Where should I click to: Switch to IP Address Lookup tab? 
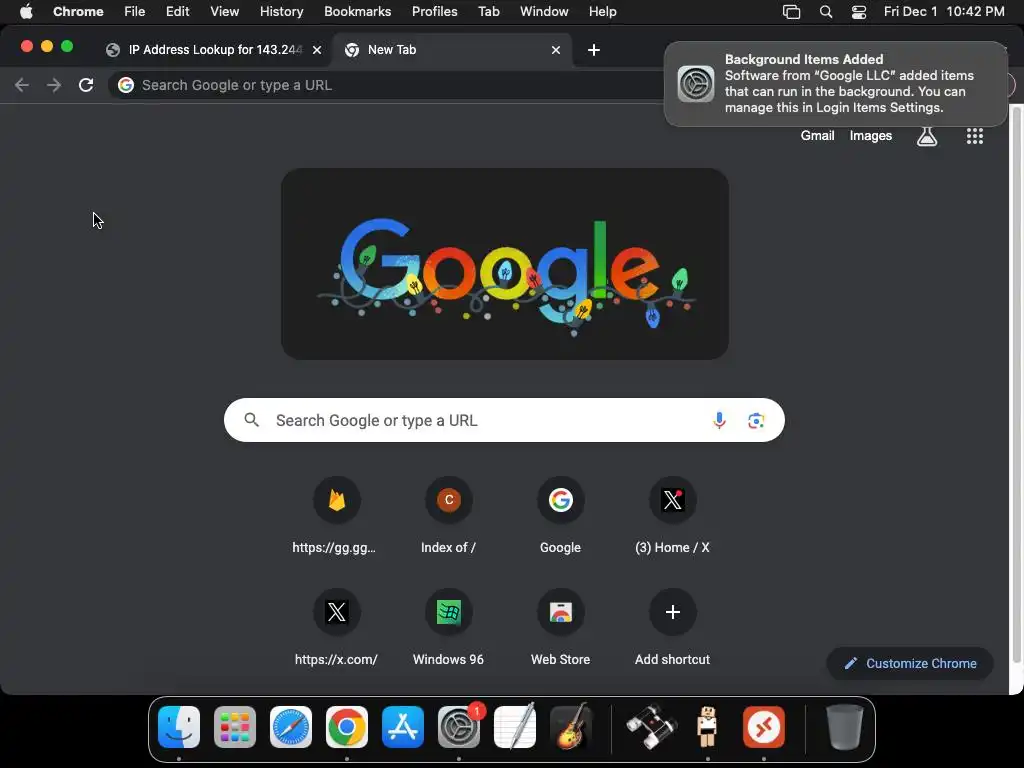[214, 50]
